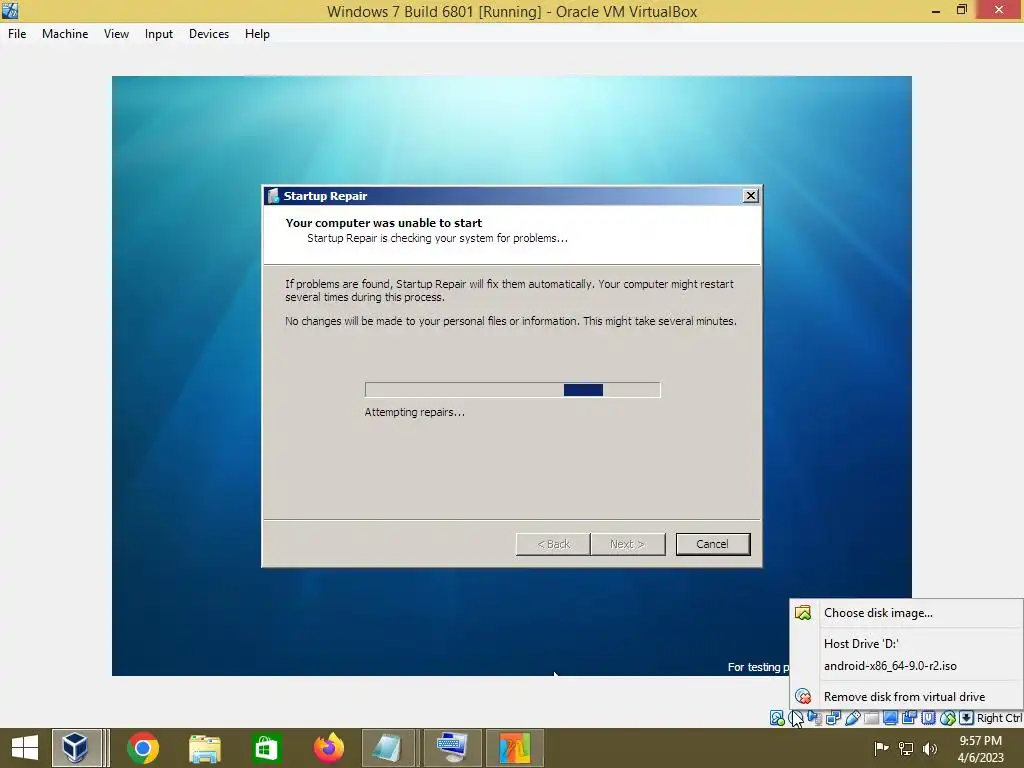The height and width of the screenshot is (768, 1024).
Task: Open Windows Store from taskbar
Action: (x=266, y=748)
